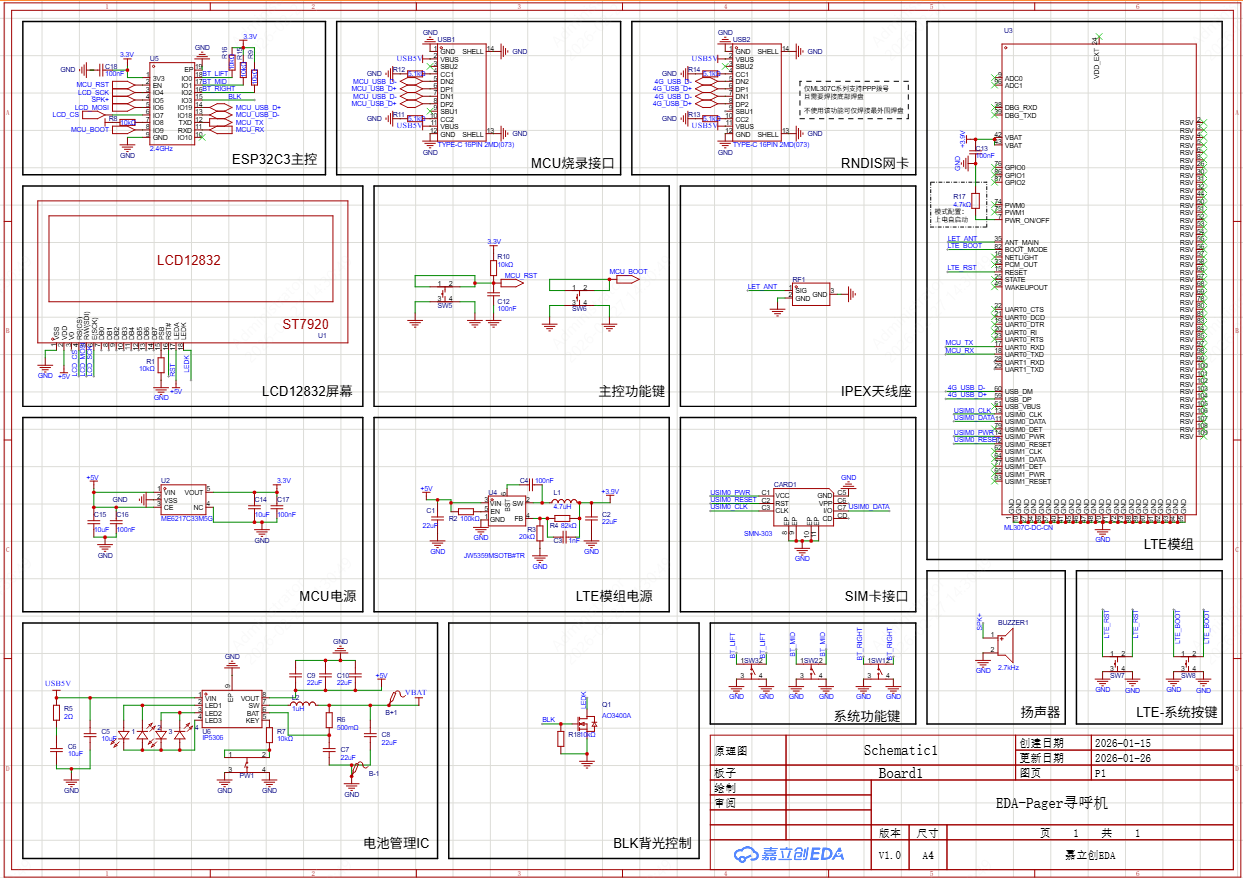Click the V1.0 version field
This screenshot has width=1243, height=878.
click(x=889, y=856)
